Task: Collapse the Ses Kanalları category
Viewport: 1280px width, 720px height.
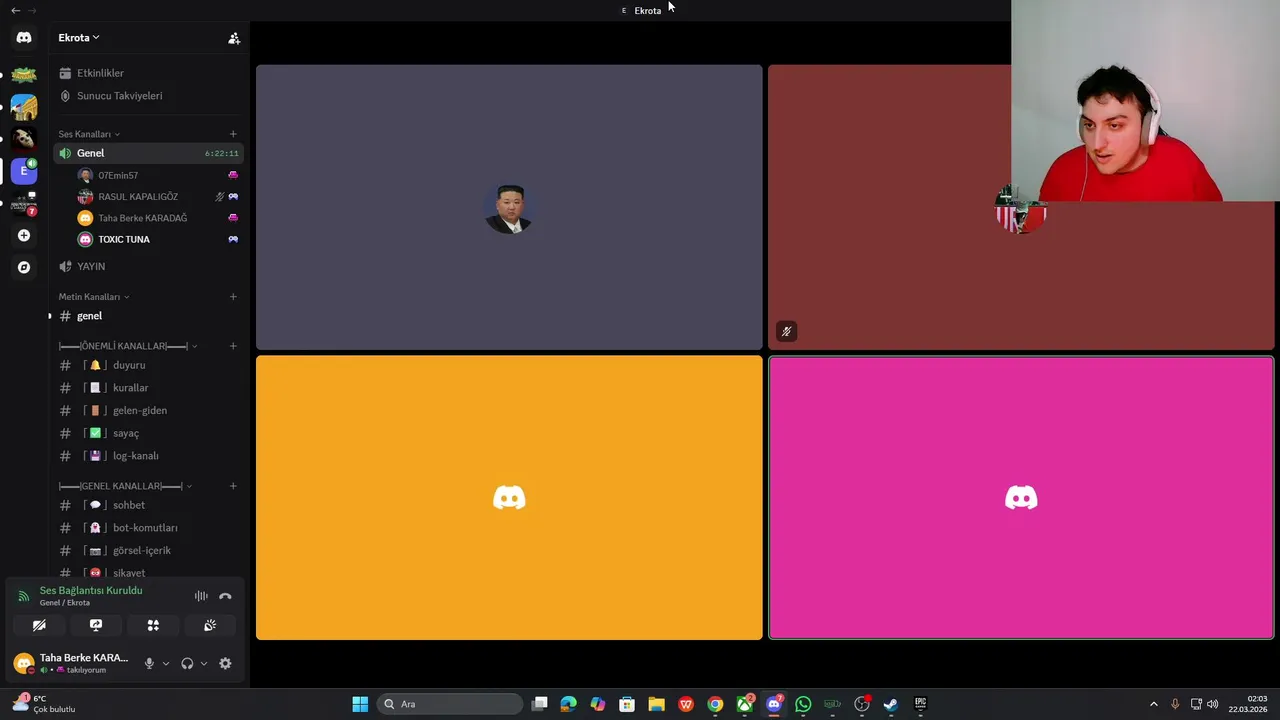Action: click(x=89, y=134)
